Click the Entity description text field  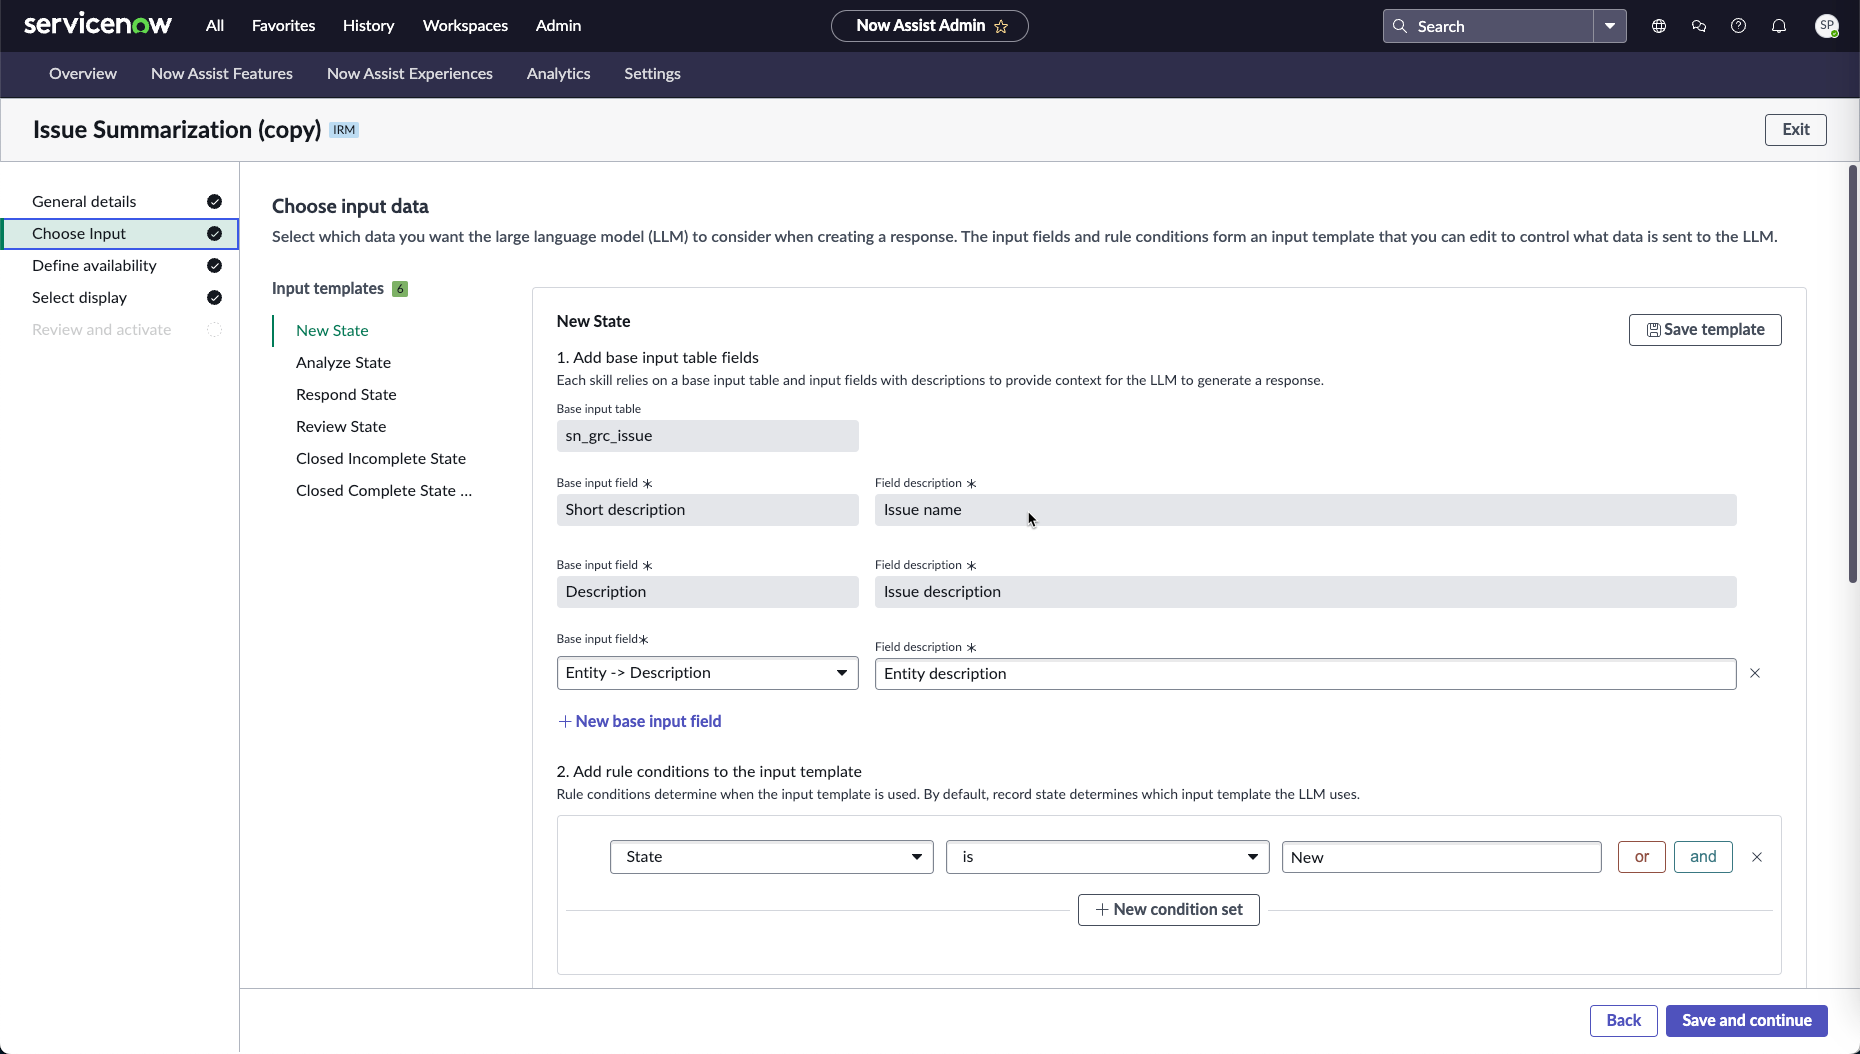tap(1305, 674)
